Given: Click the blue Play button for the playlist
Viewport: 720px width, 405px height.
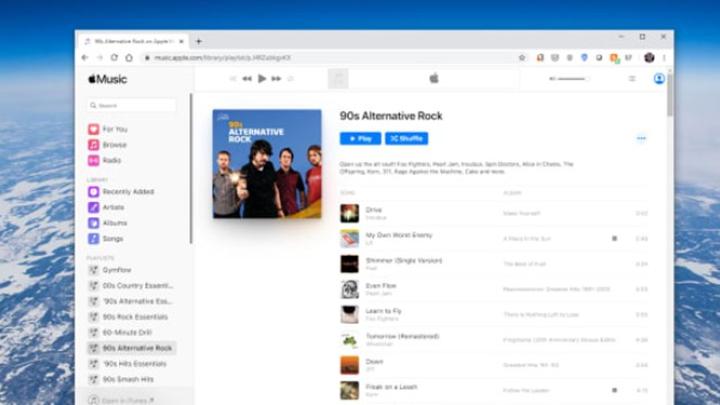Looking at the screenshot, I should (360, 138).
